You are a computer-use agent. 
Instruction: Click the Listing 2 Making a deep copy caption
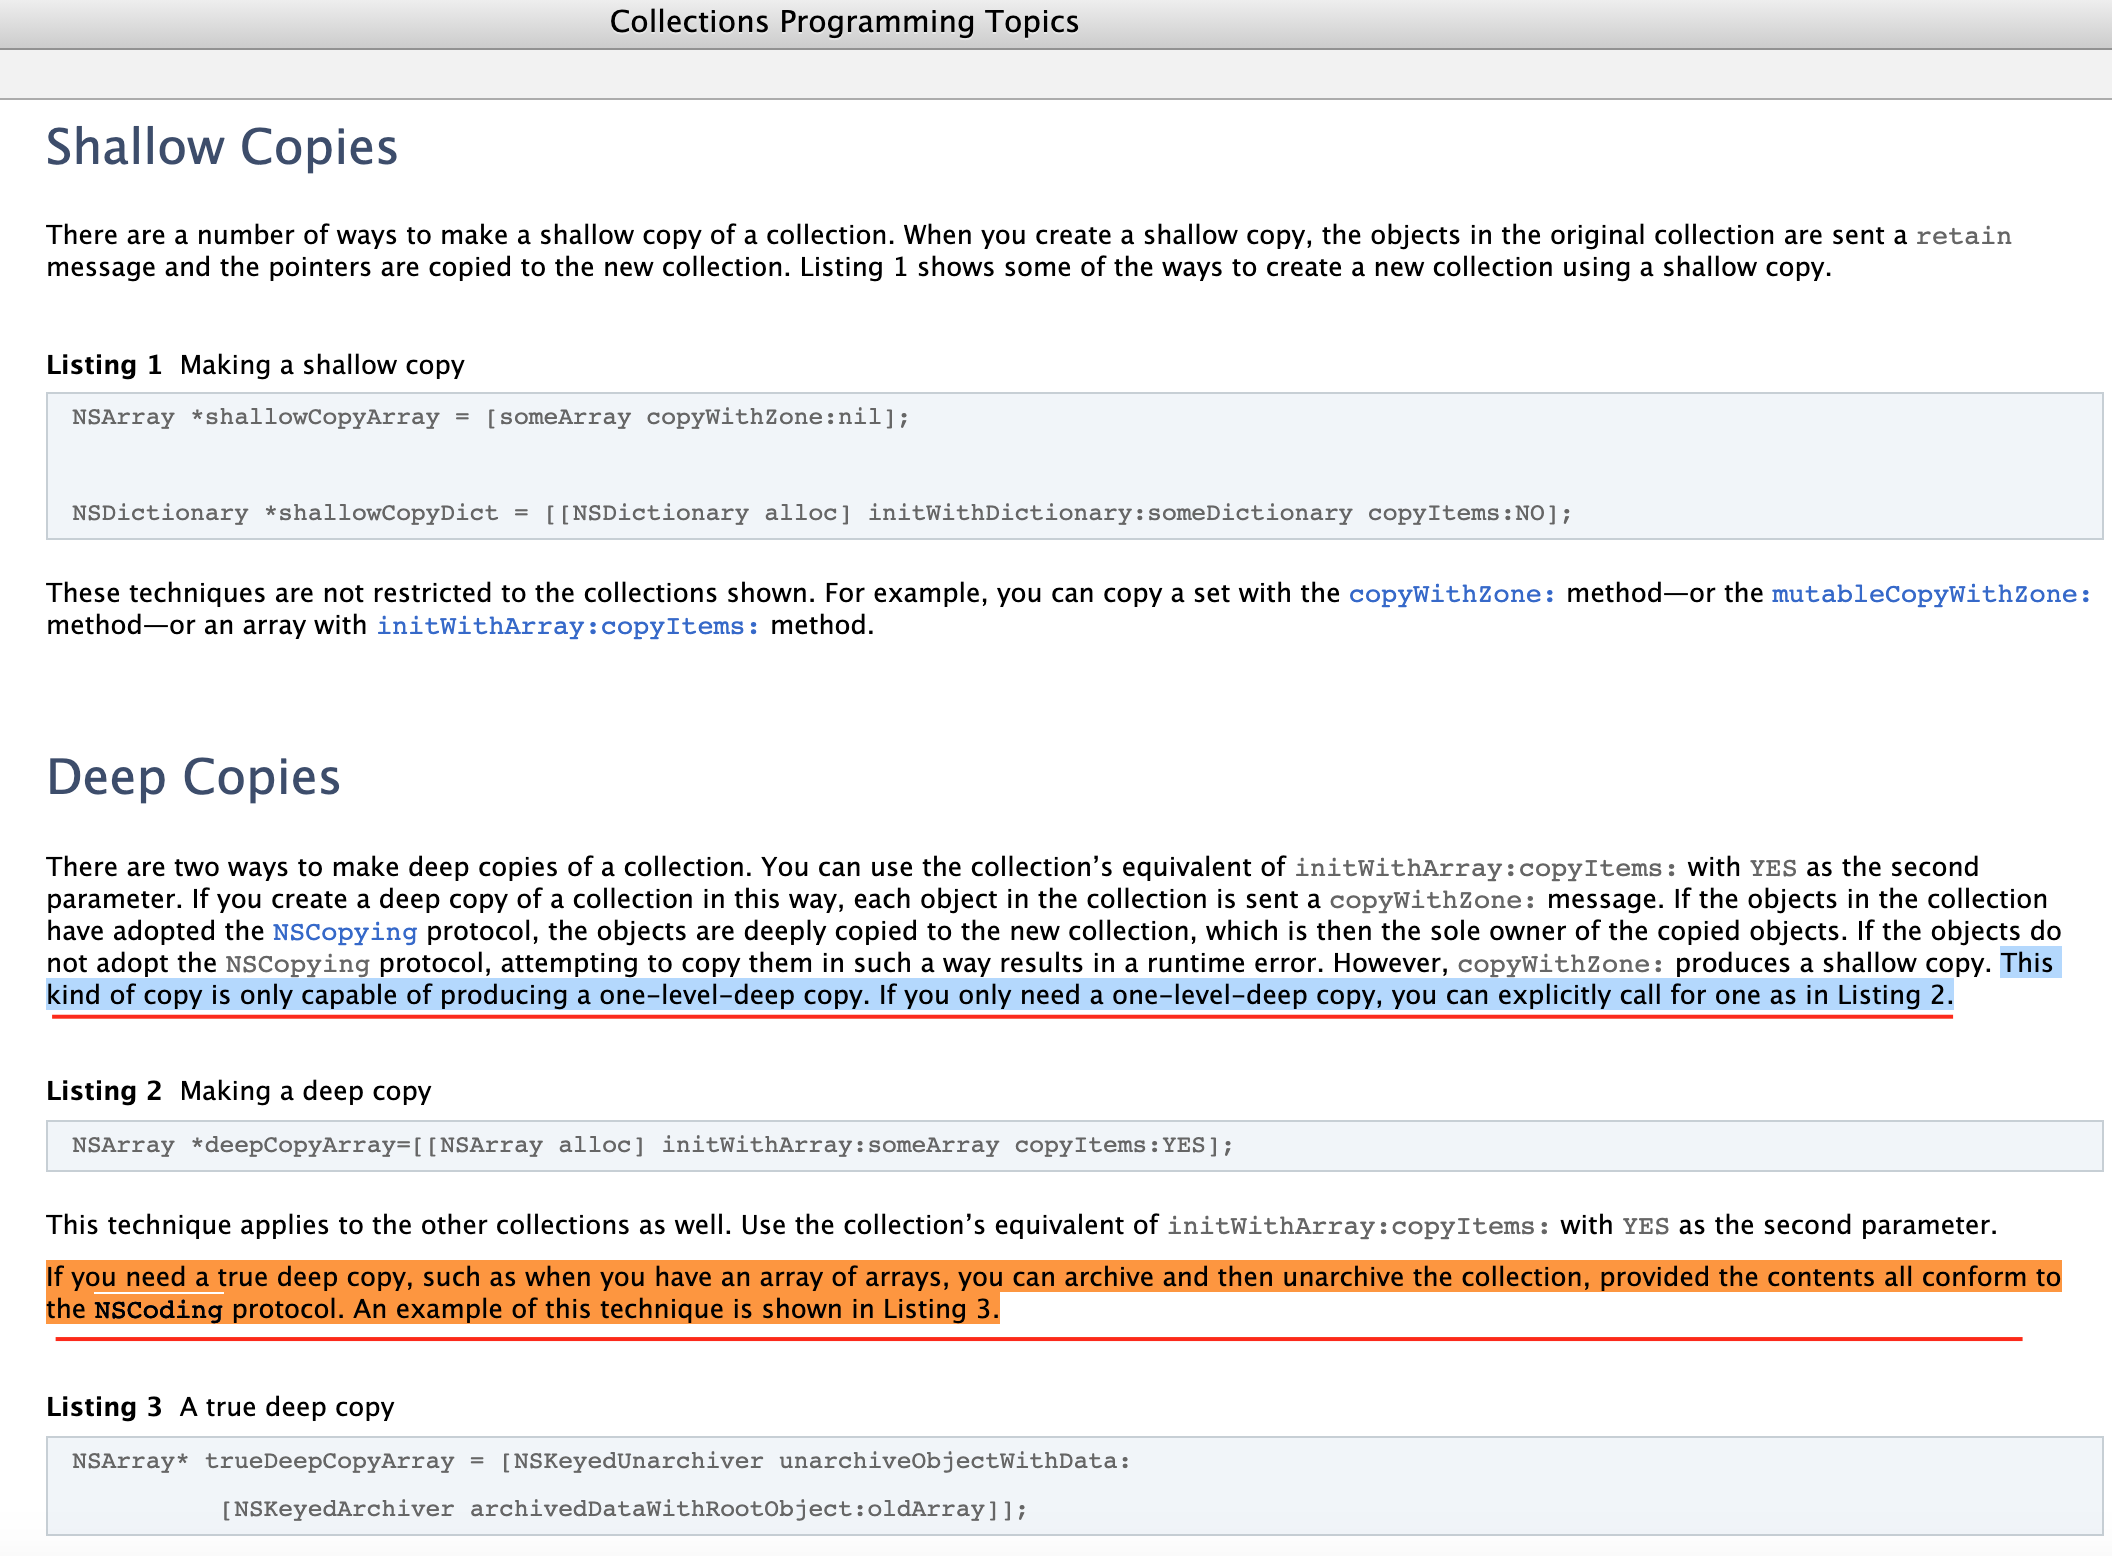click(238, 1091)
